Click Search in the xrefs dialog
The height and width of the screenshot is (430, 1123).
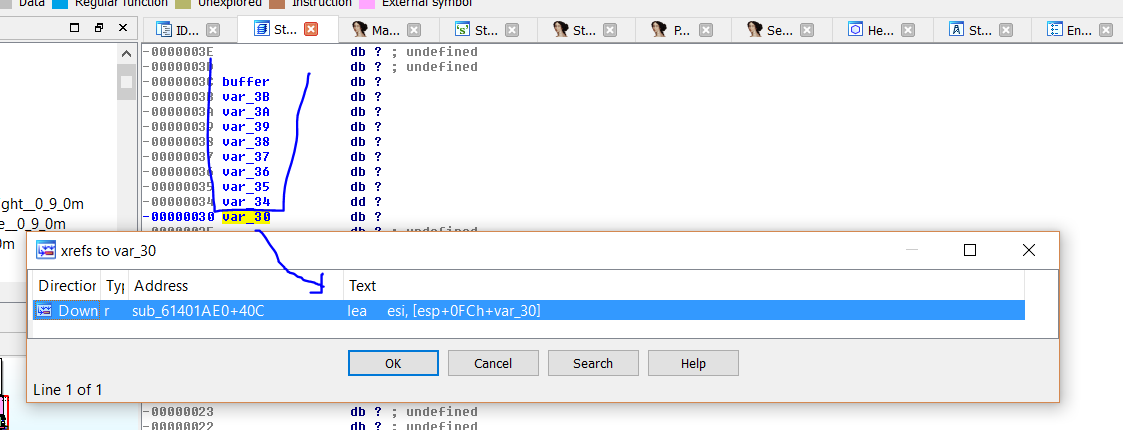[x=593, y=363]
